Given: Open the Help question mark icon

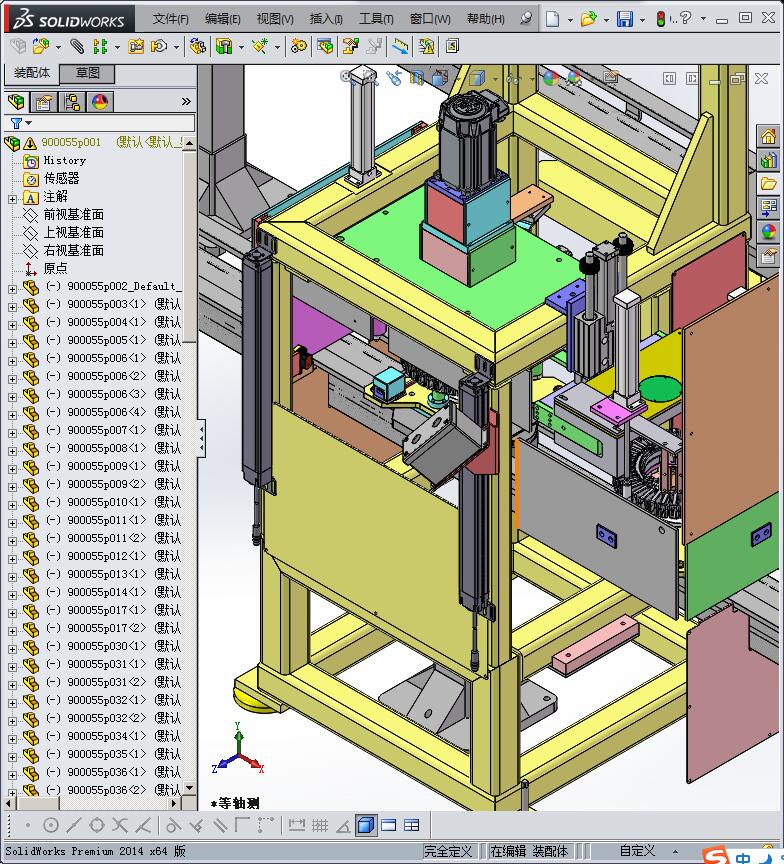Looking at the screenshot, I should point(685,18).
